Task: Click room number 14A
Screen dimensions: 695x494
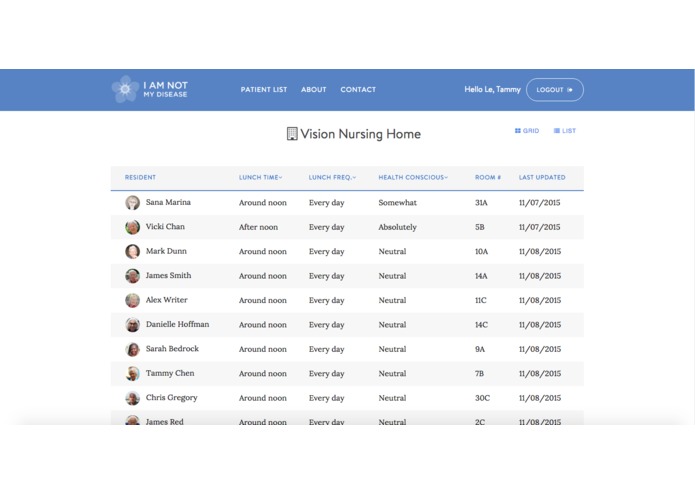Action: pos(481,276)
